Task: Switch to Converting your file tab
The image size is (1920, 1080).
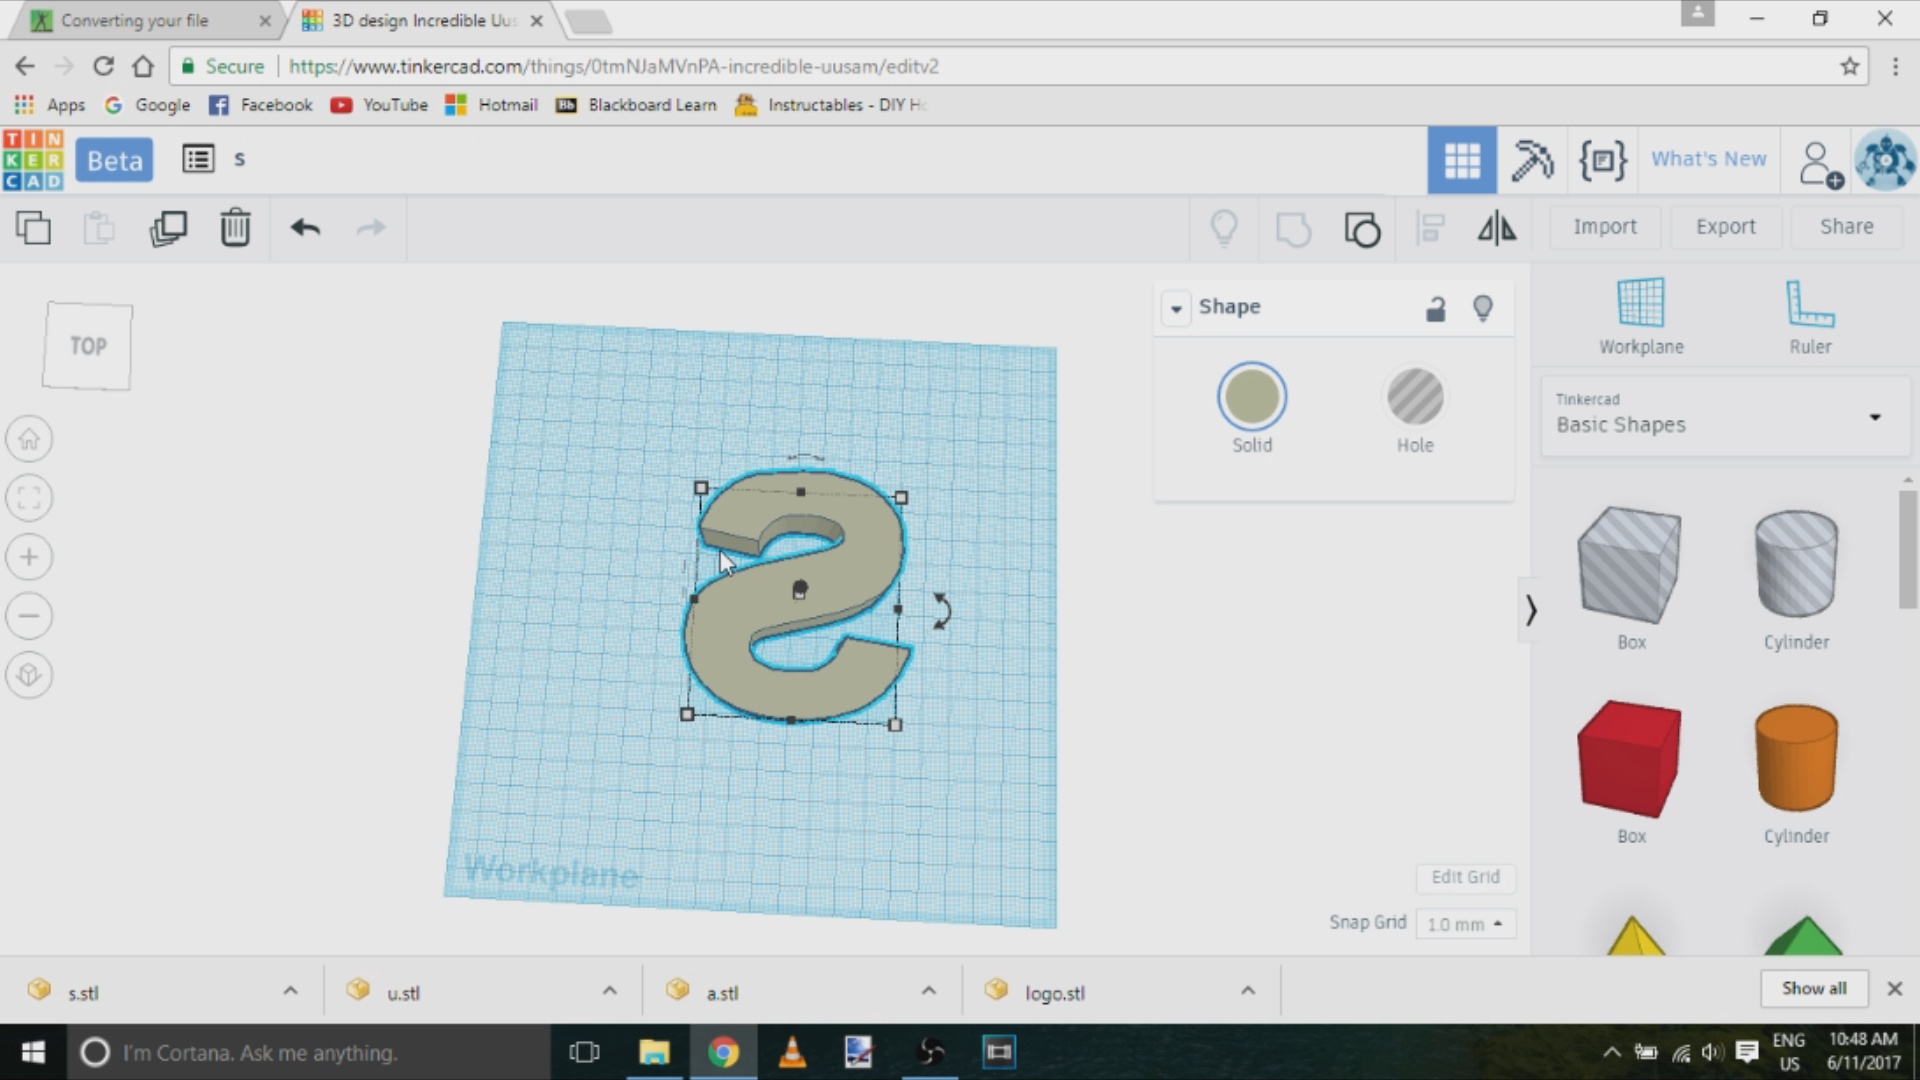Action: click(x=135, y=20)
